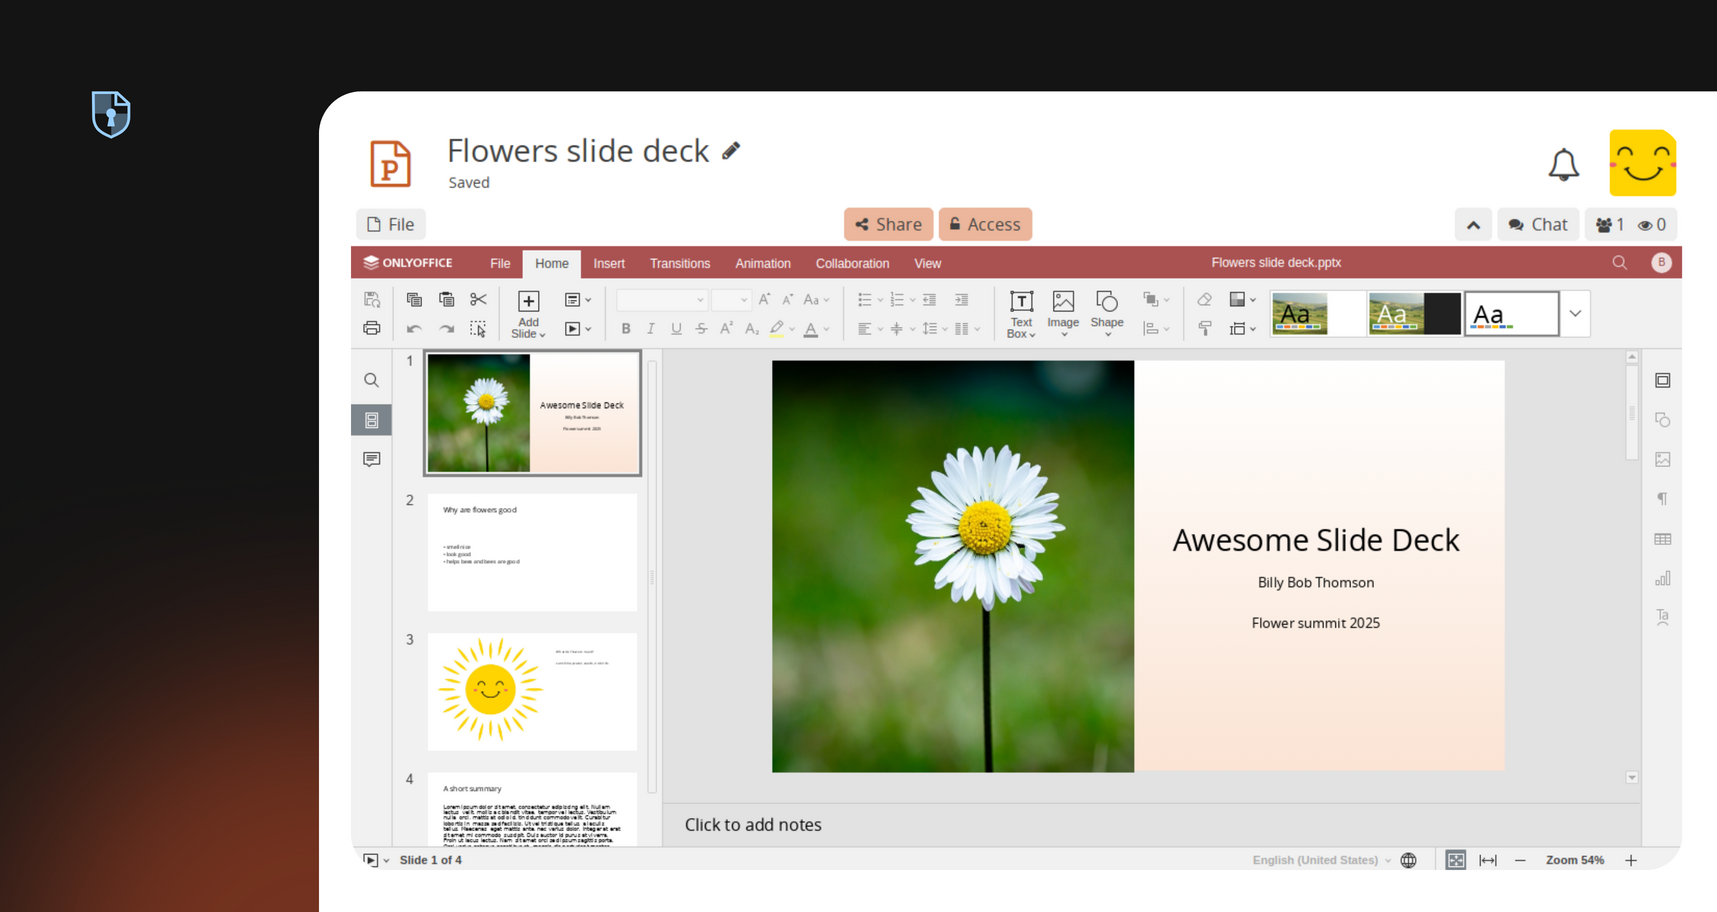Click the Share button
Image resolution: width=1717 pixels, height=912 pixels.
888,225
